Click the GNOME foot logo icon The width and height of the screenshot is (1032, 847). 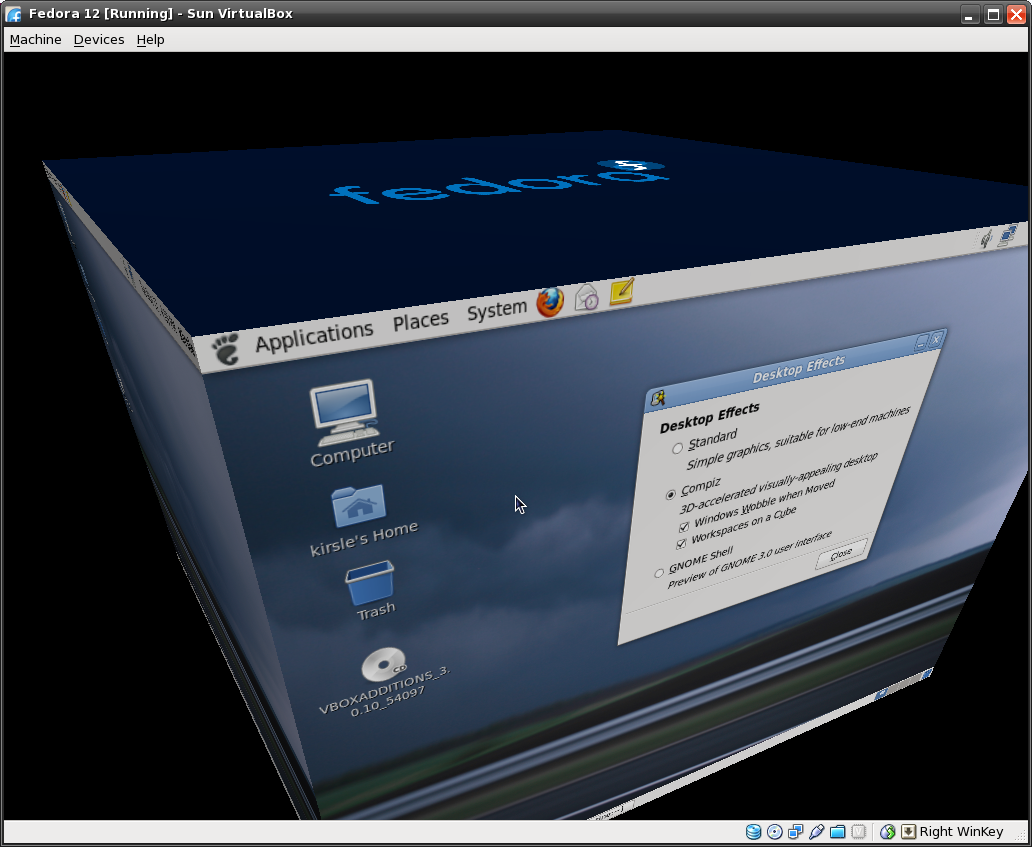click(x=226, y=349)
